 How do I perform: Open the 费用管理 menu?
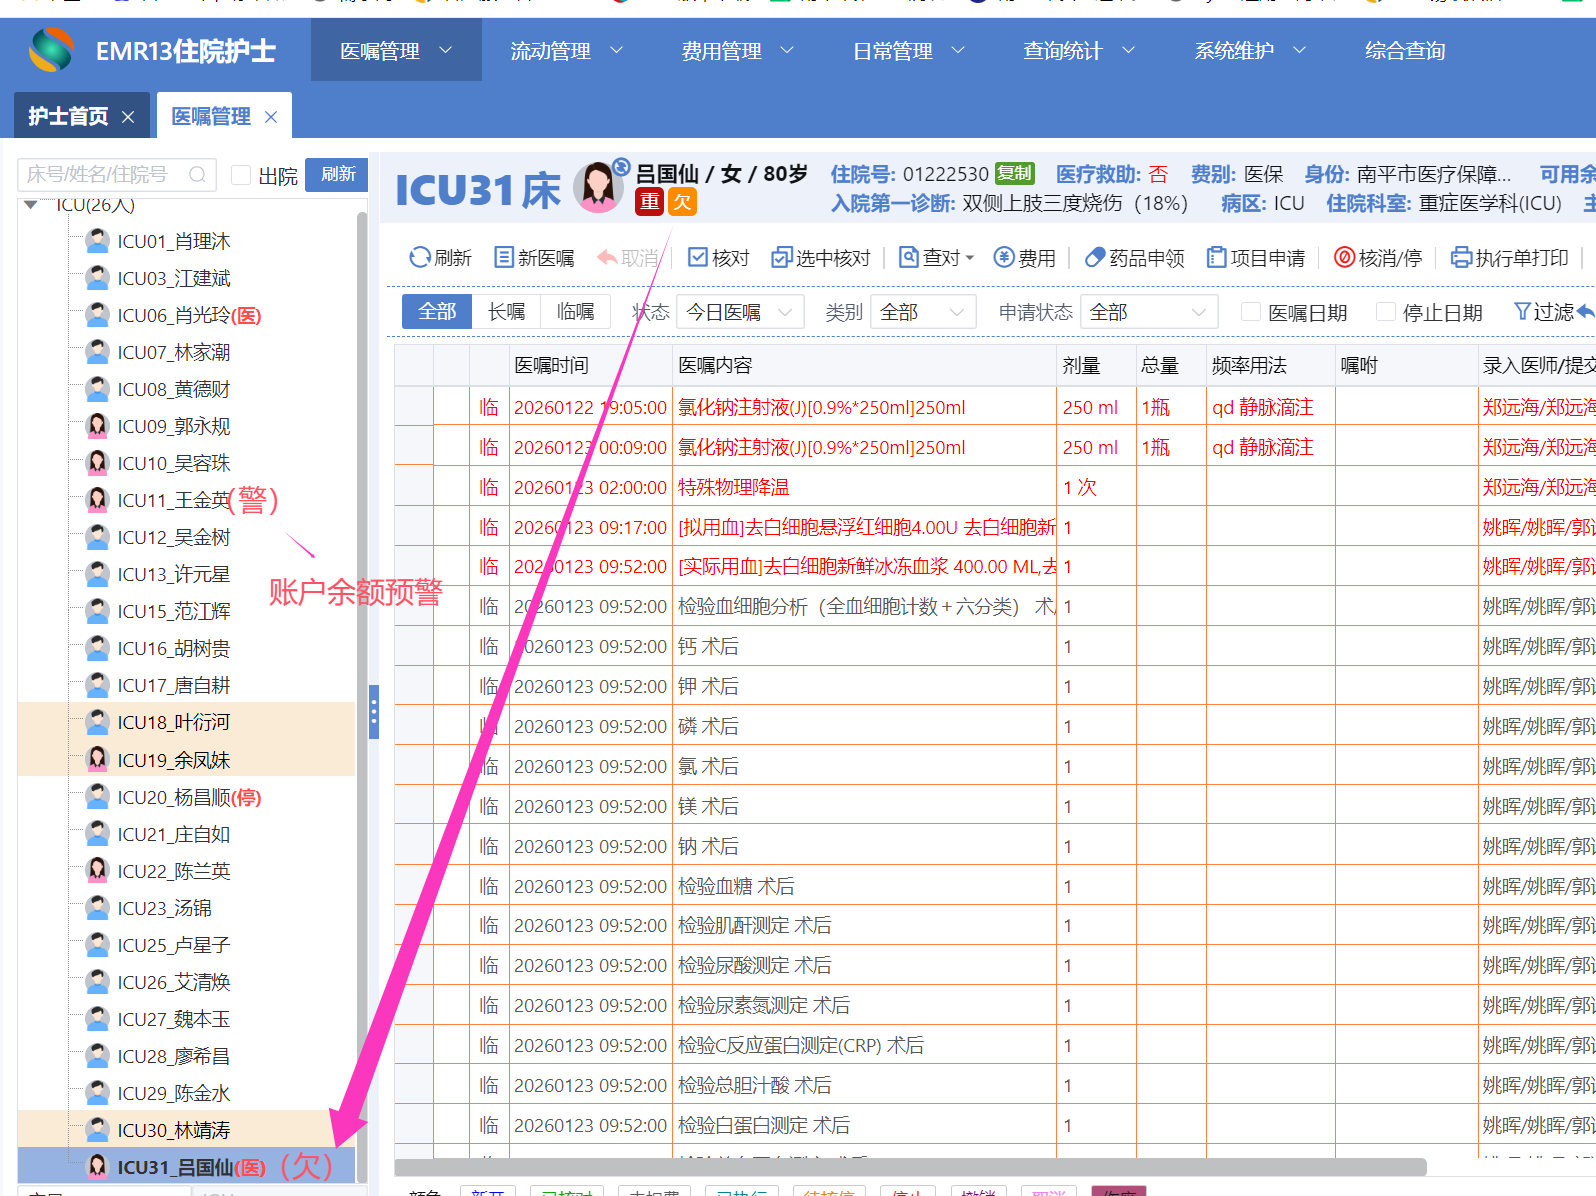(x=738, y=50)
